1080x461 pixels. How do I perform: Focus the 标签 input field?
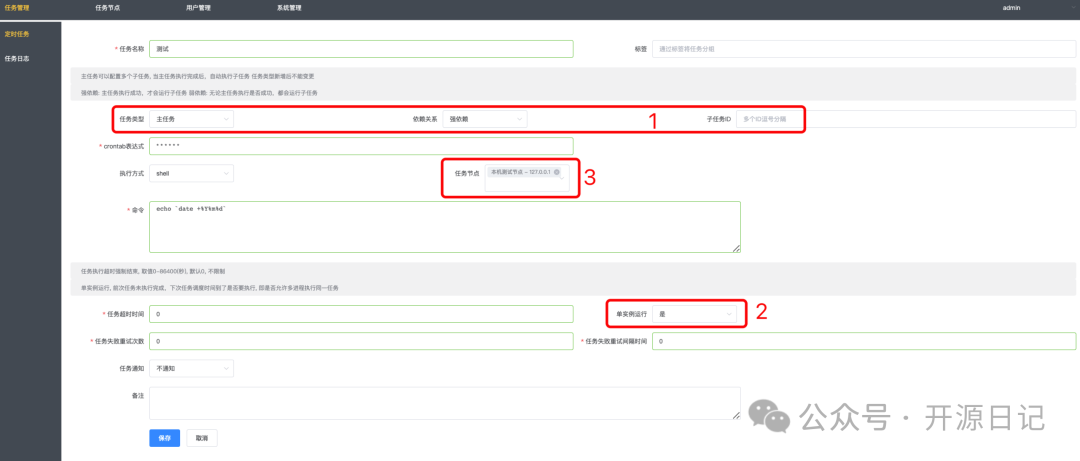[x=864, y=49]
